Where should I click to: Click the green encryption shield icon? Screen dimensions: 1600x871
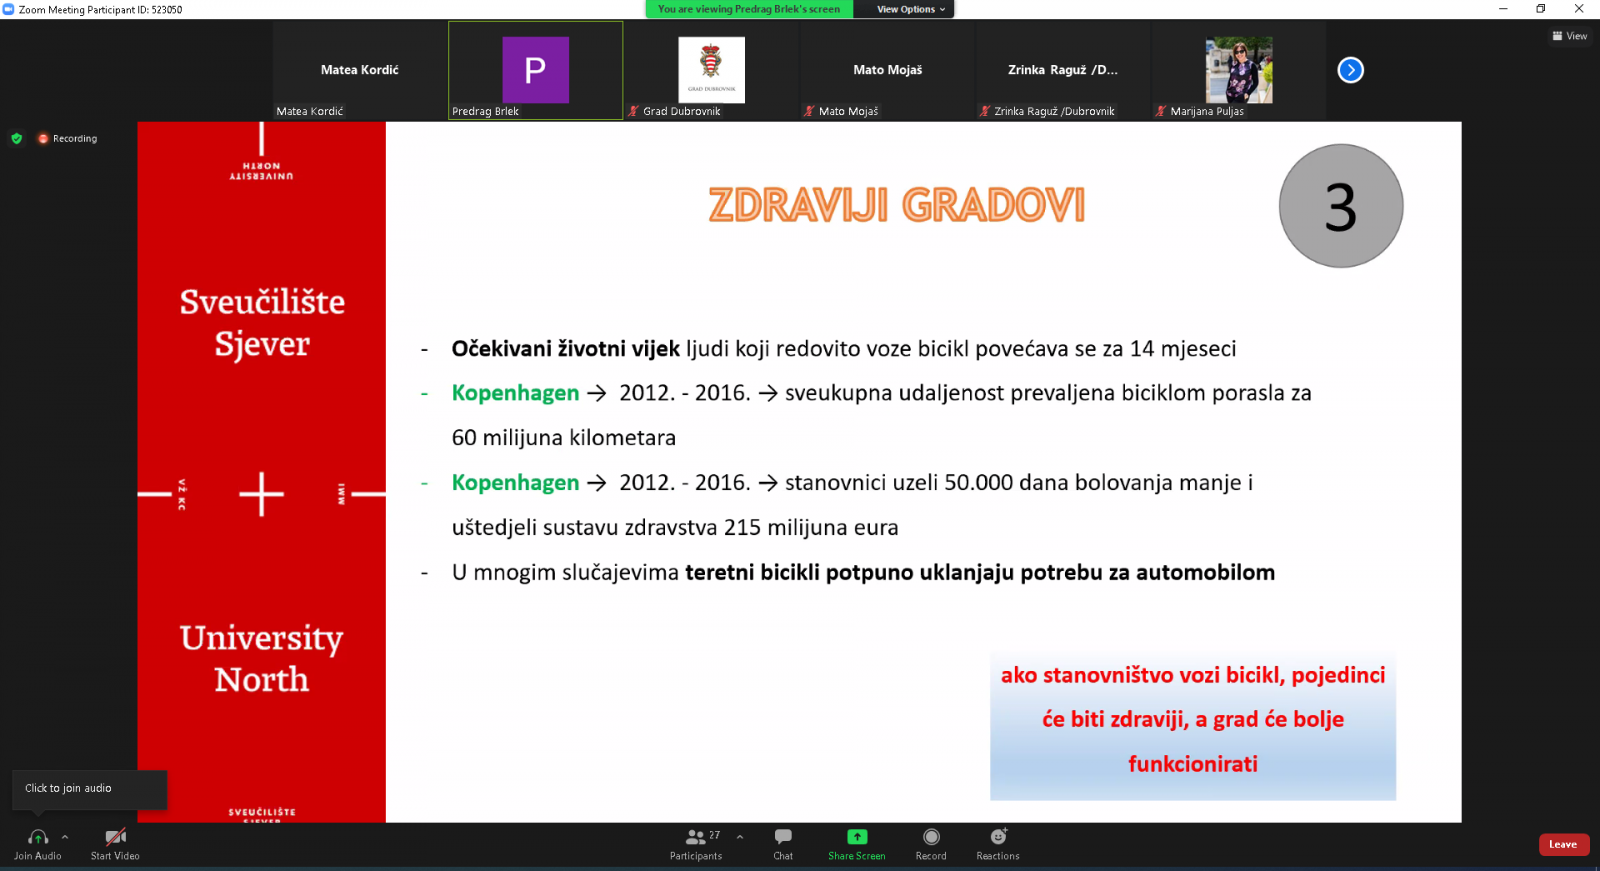pos(16,139)
